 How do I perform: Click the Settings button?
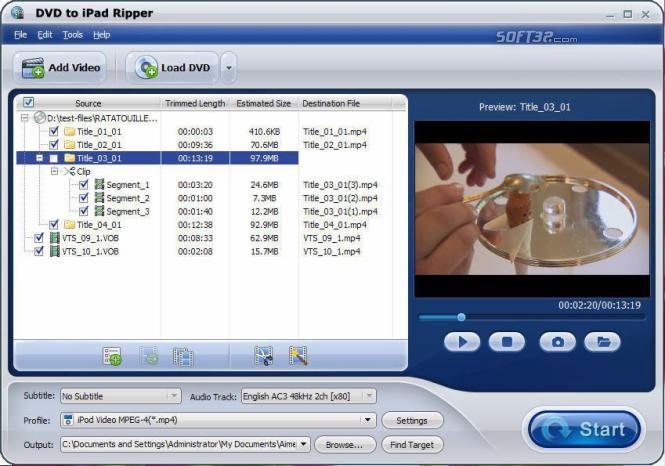(x=412, y=420)
